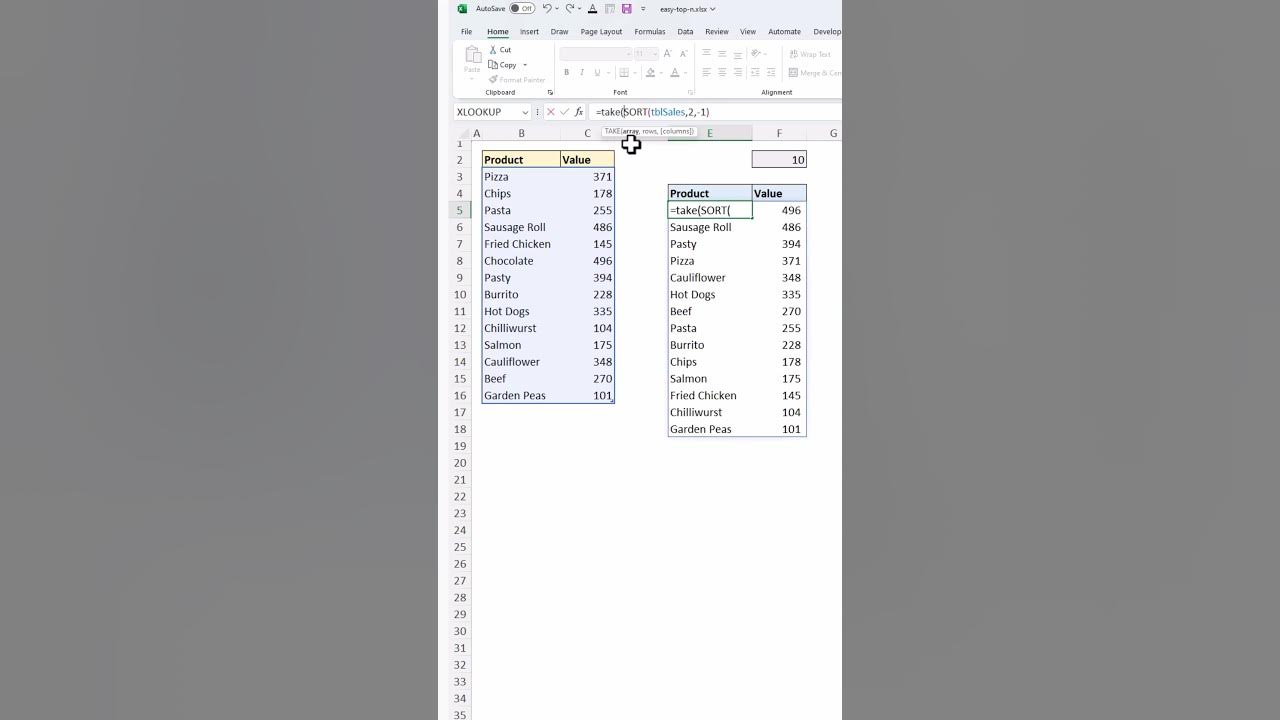Click the Bottom Align icon
This screenshot has height=720, width=1280.
[x=738, y=54]
